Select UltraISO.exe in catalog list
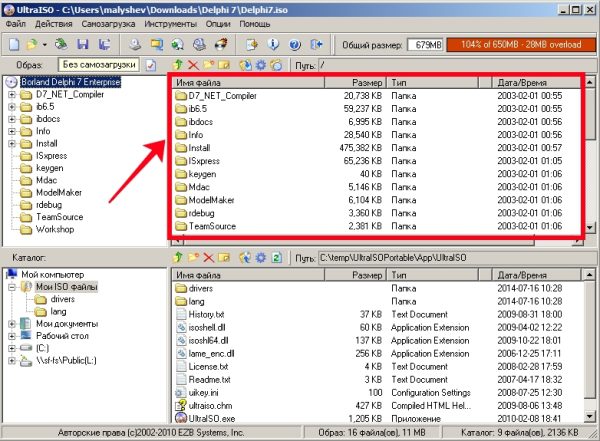The width and height of the screenshot is (600, 441). 212,418
